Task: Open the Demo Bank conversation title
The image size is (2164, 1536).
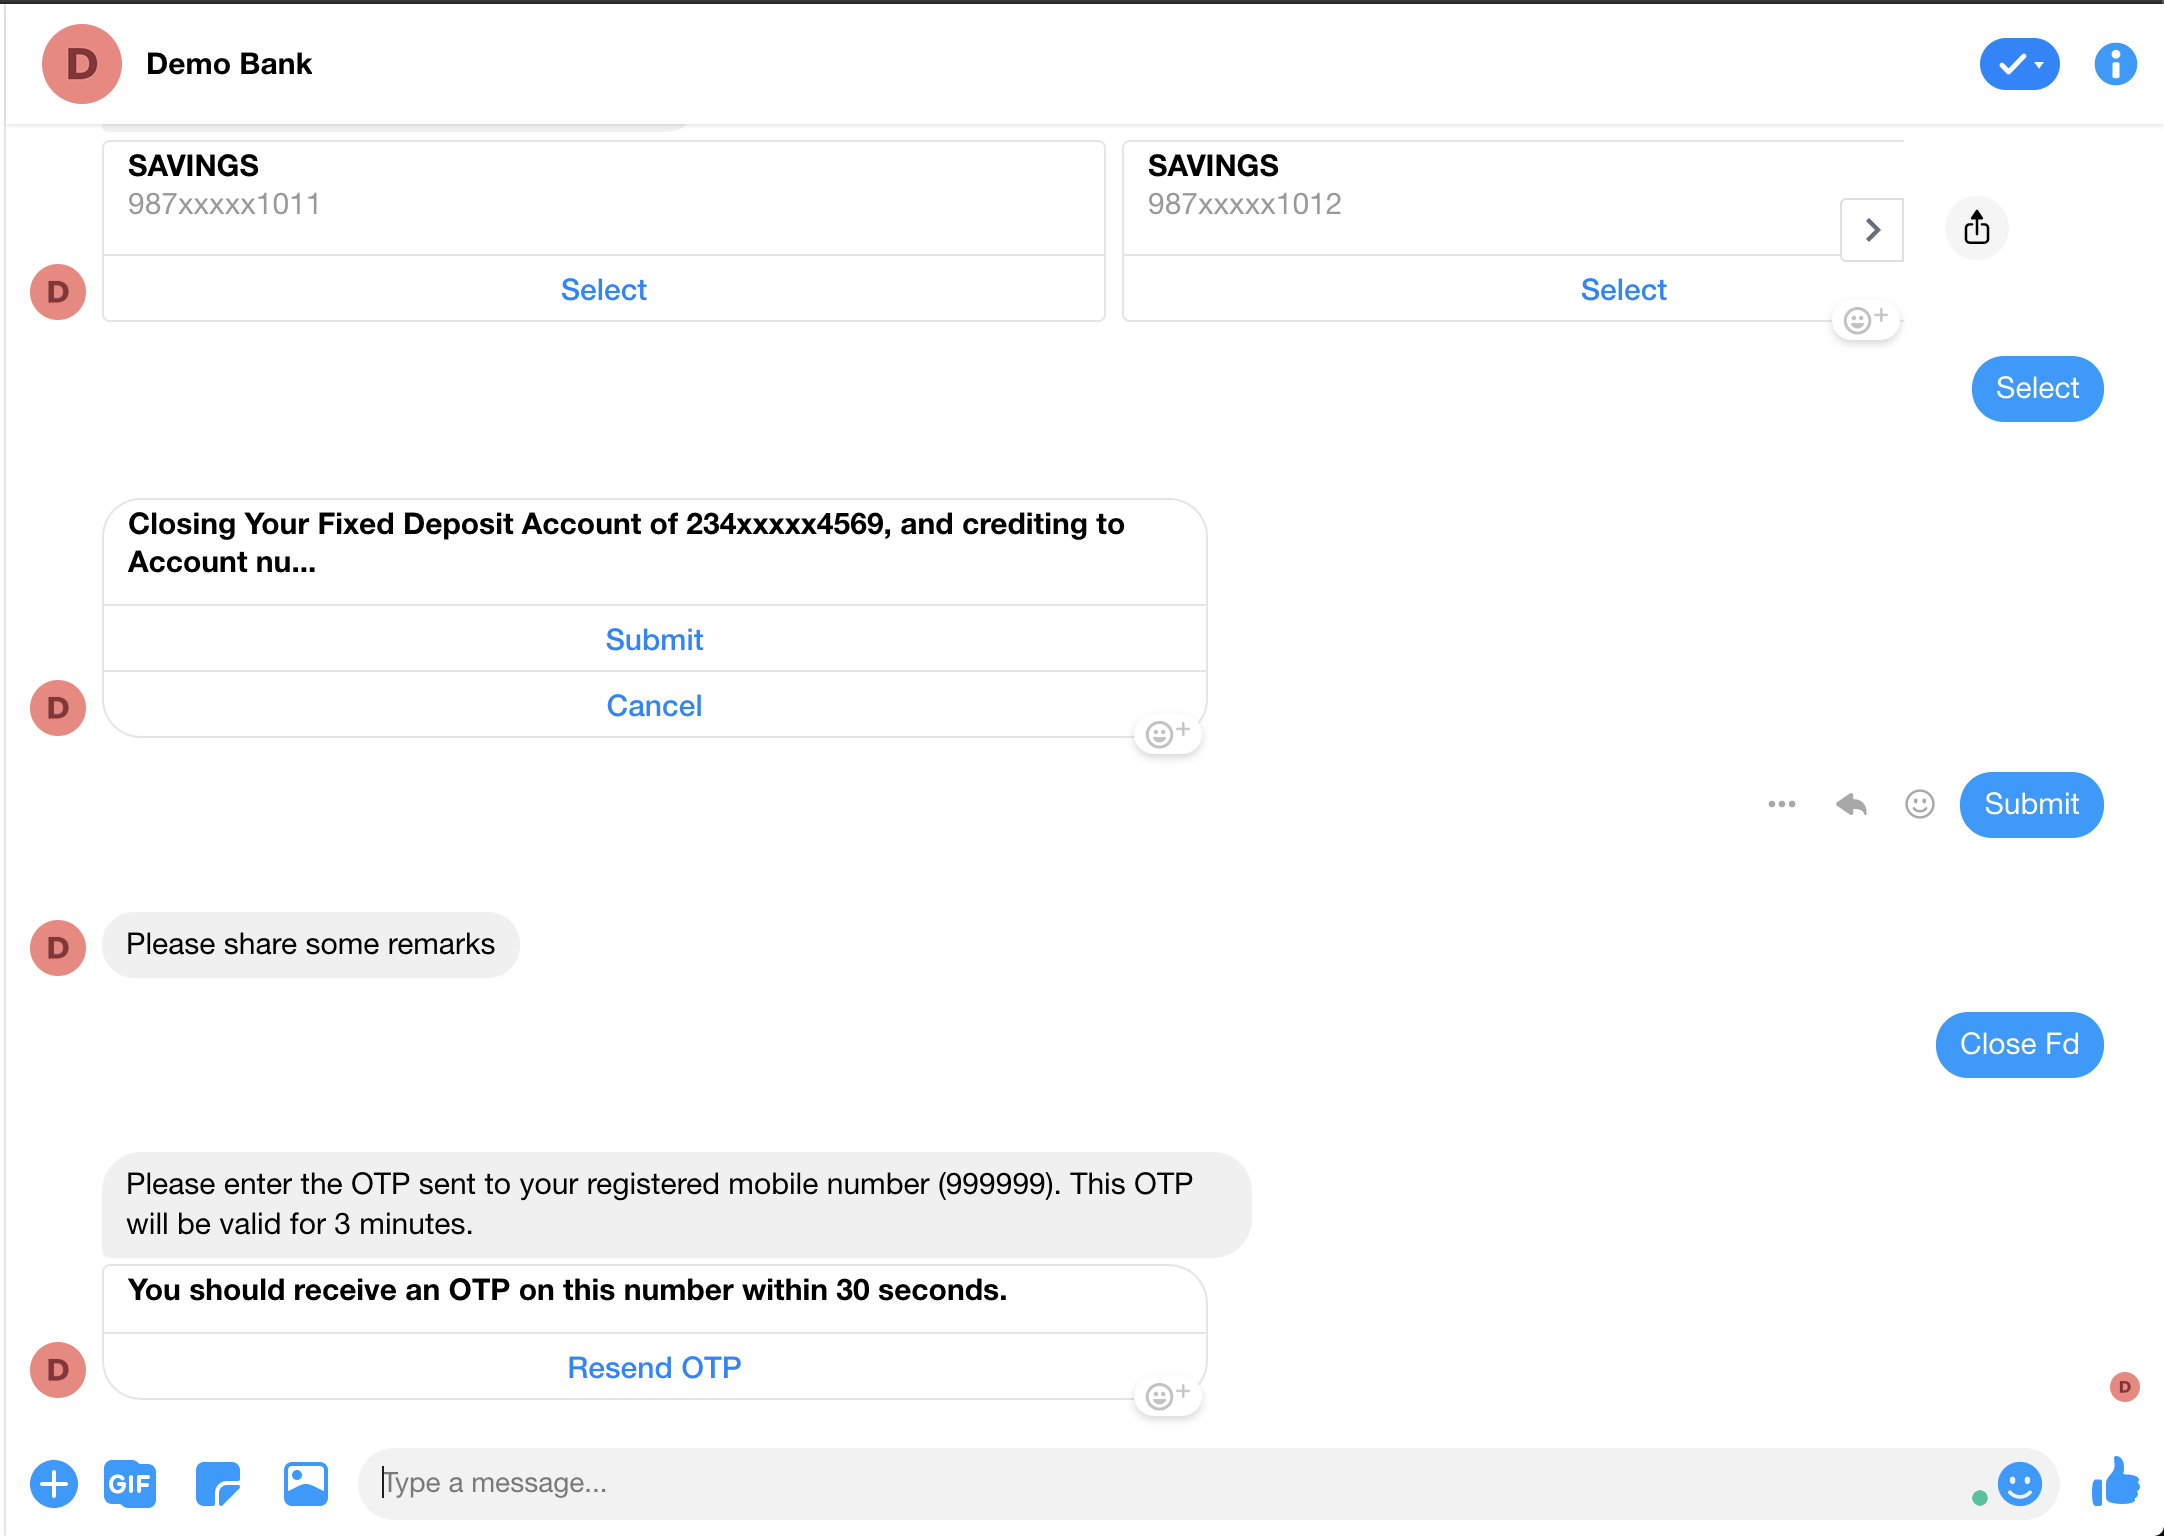Action: [x=229, y=64]
